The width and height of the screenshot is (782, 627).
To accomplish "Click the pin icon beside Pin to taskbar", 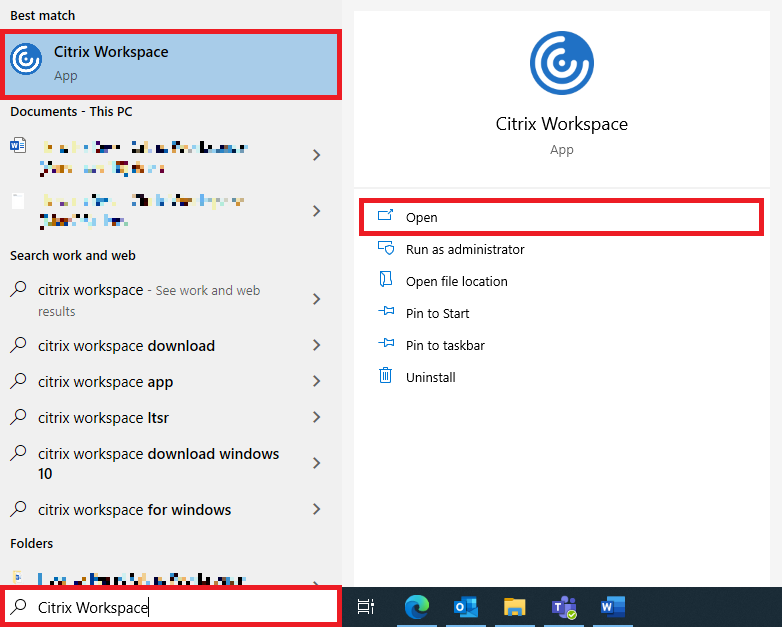I will tap(386, 343).
